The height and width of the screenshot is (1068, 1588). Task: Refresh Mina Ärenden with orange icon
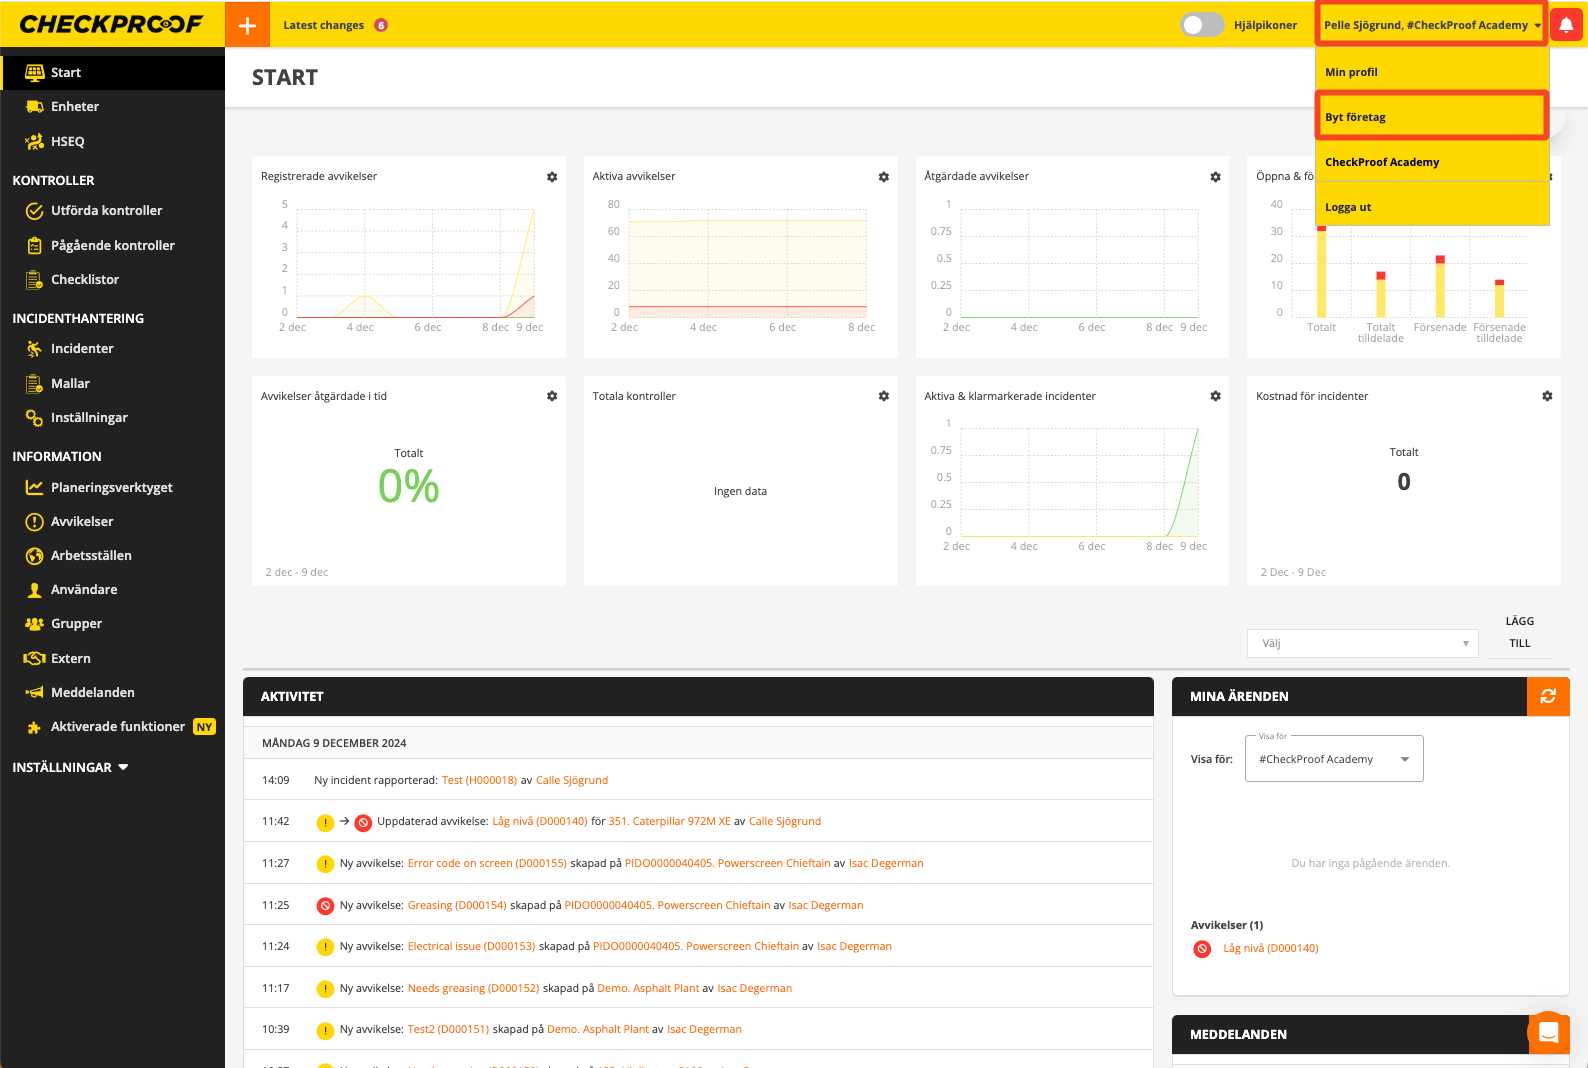pyautogui.click(x=1548, y=696)
